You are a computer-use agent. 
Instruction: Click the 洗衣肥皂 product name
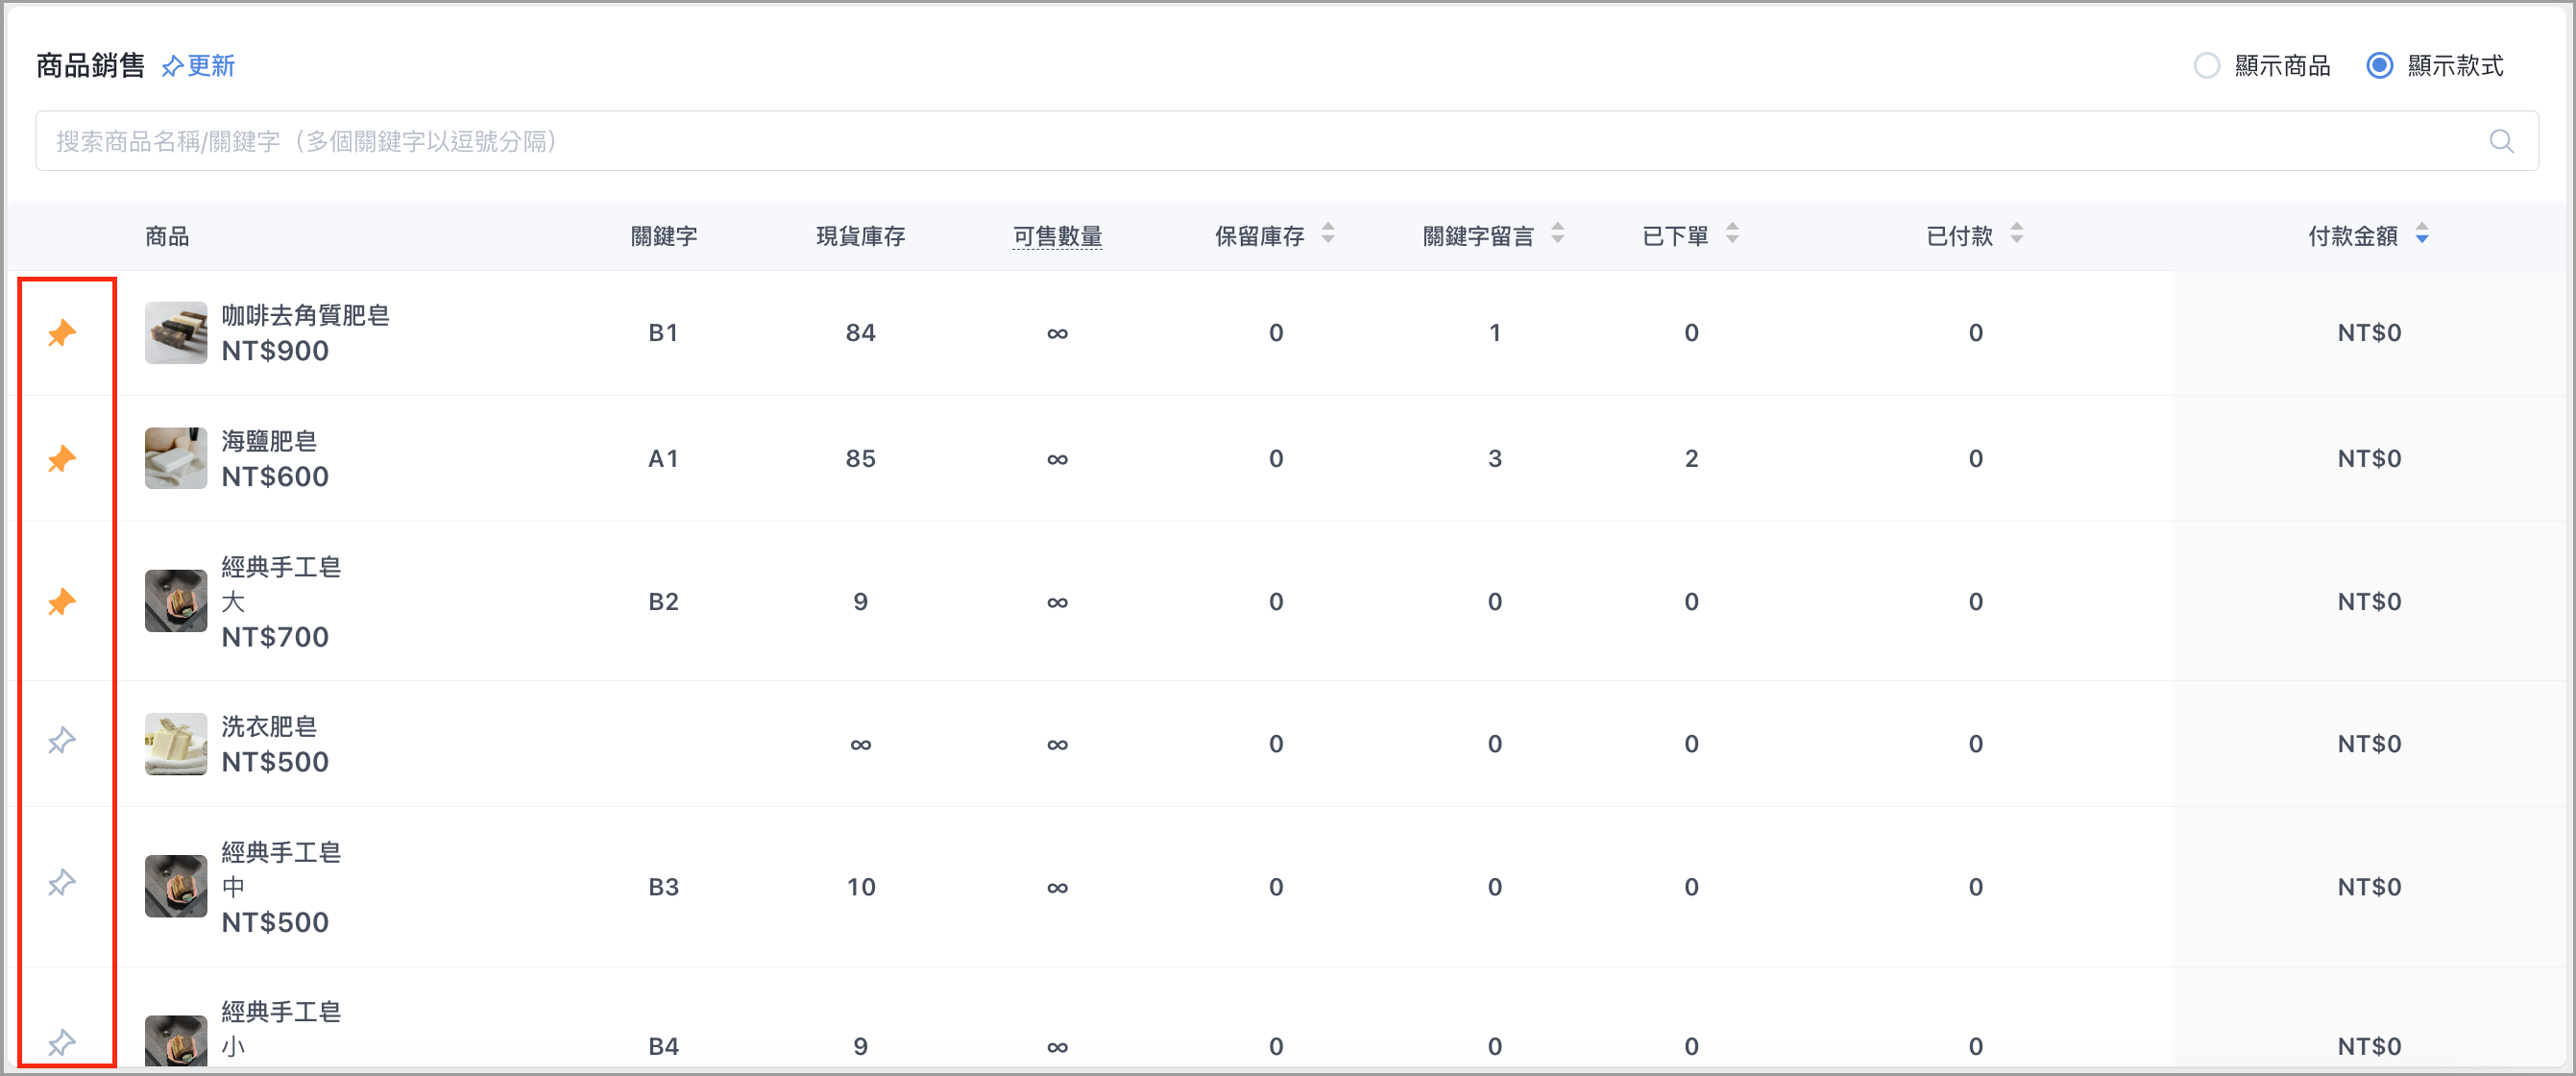269,727
